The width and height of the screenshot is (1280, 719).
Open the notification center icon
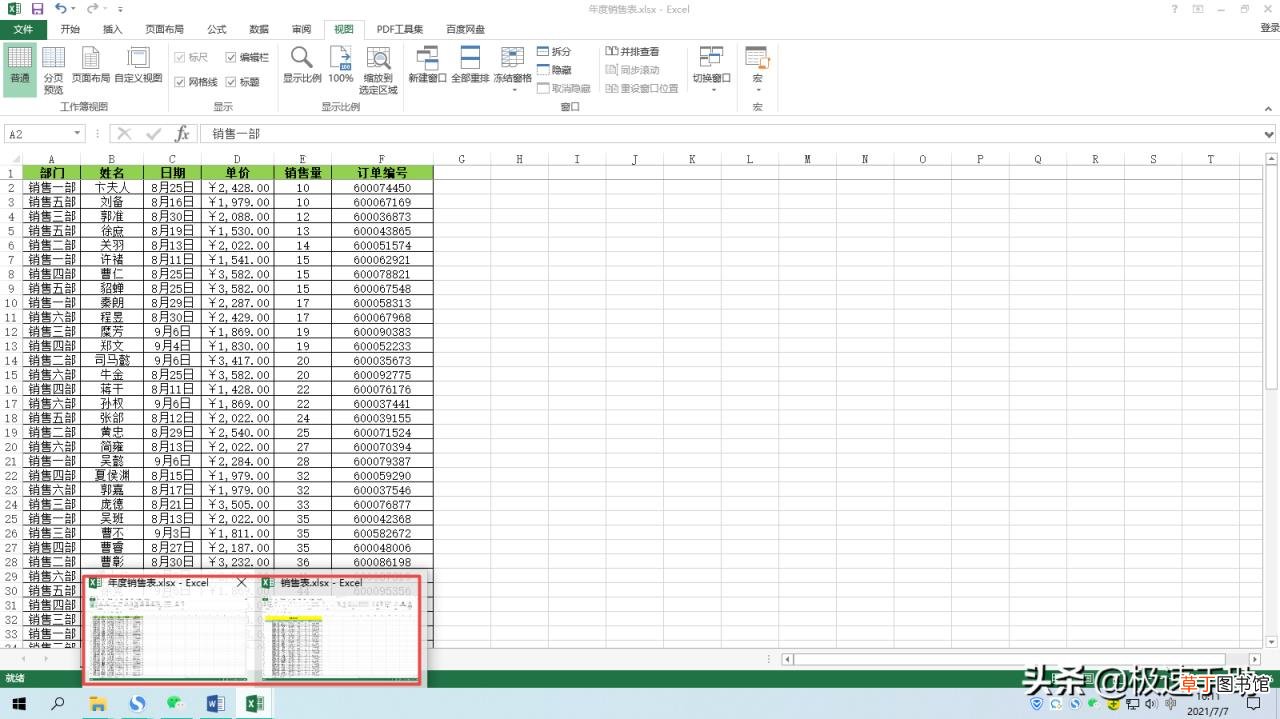click(x=1253, y=704)
